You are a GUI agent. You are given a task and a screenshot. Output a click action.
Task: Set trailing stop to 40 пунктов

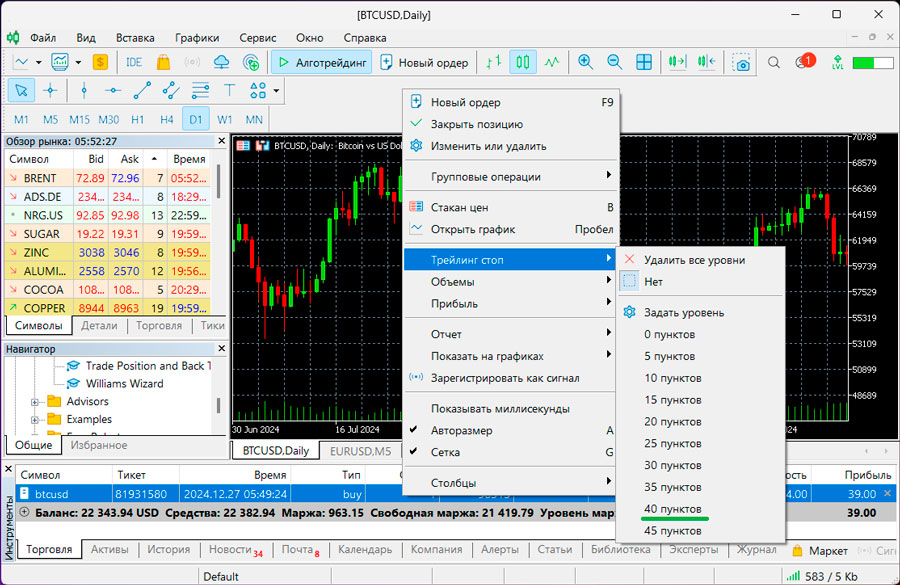[673, 509]
